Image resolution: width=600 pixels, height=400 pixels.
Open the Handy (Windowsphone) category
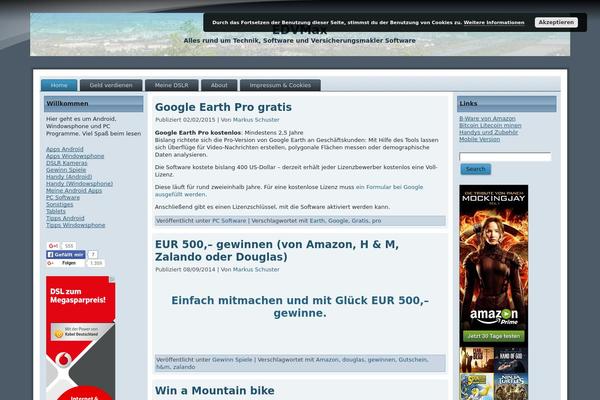79,184
